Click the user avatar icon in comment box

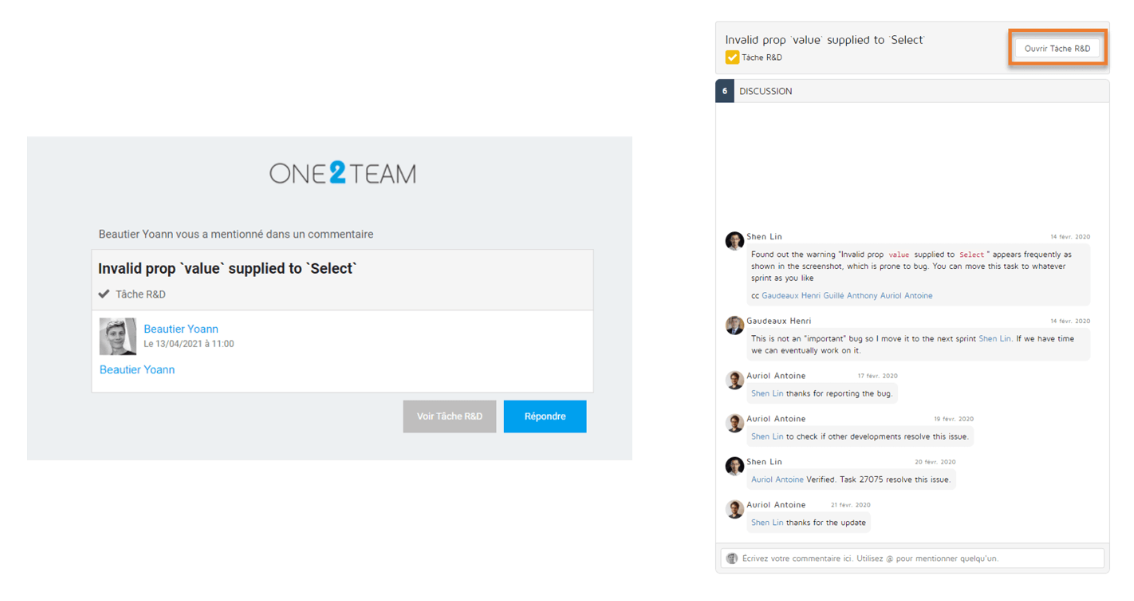[732, 558]
